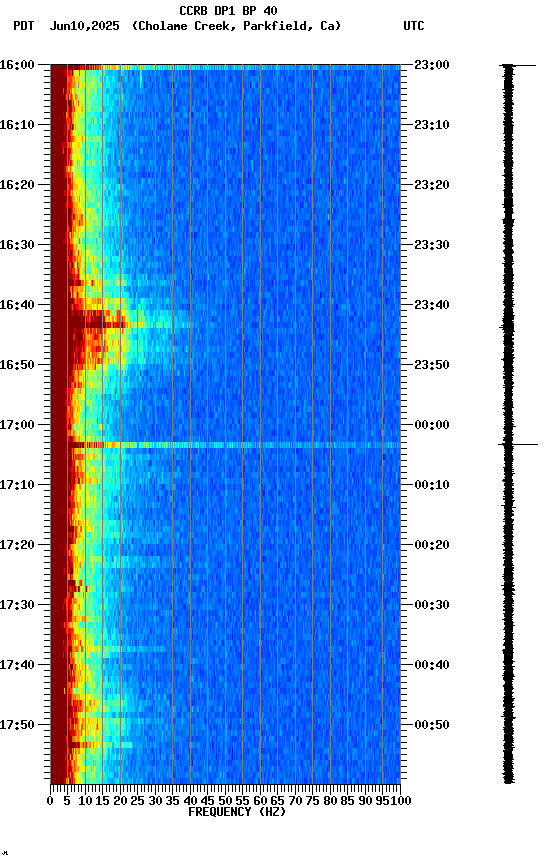Image resolution: width=552 pixels, height=864 pixels.
Task: Click the 16:50 PDT time label
Action: (17, 365)
